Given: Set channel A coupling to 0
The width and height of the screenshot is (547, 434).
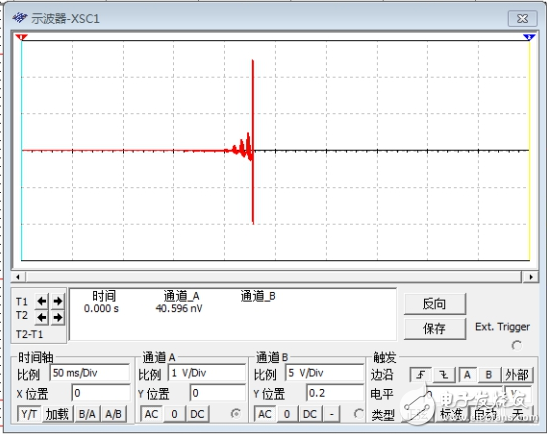Looking at the screenshot, I should point(174,414).
